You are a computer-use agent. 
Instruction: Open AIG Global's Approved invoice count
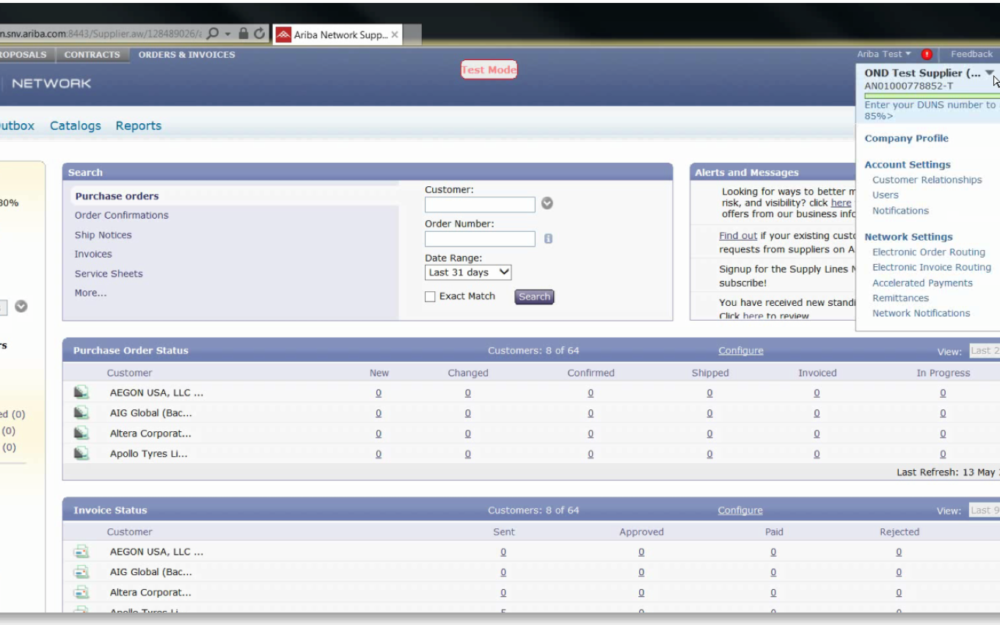click(x=641, y=573)
